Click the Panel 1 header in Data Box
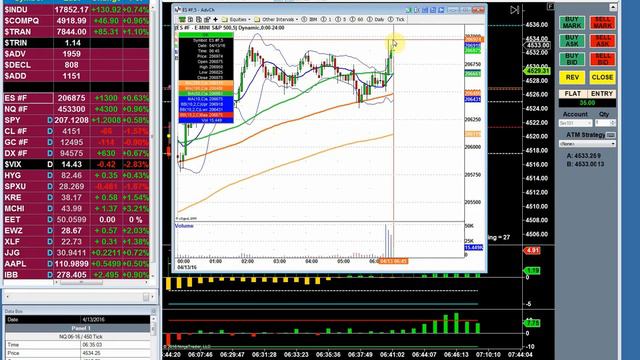This screenshot has height=360, width=640. [x=78, y=328]
